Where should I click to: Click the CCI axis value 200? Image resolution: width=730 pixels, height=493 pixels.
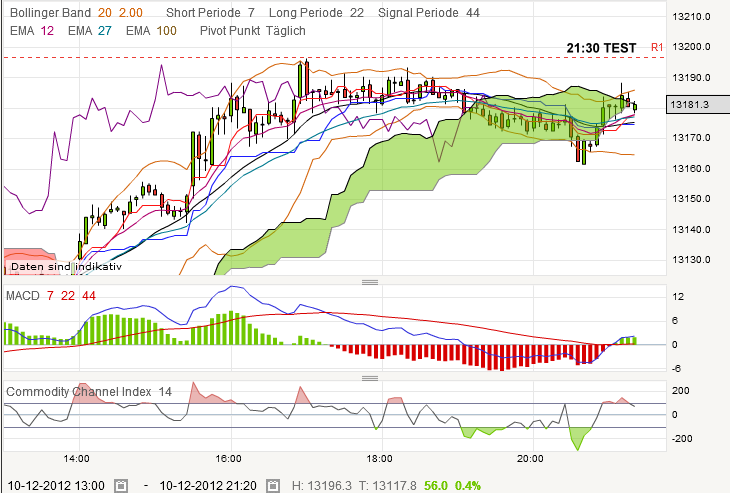pyautogui.click(x=680, y=391)
